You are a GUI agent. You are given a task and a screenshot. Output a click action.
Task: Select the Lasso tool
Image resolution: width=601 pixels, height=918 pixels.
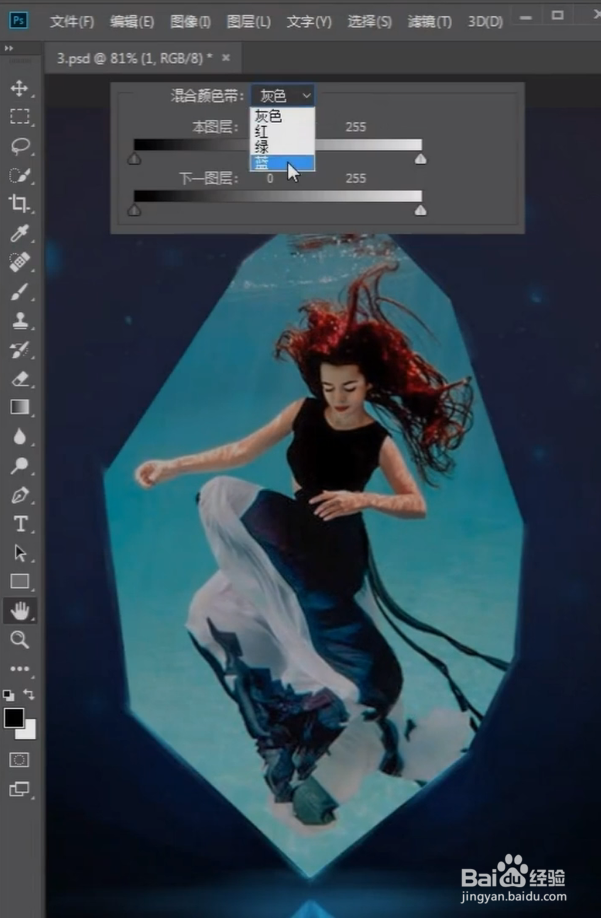(x=19, y=146)
